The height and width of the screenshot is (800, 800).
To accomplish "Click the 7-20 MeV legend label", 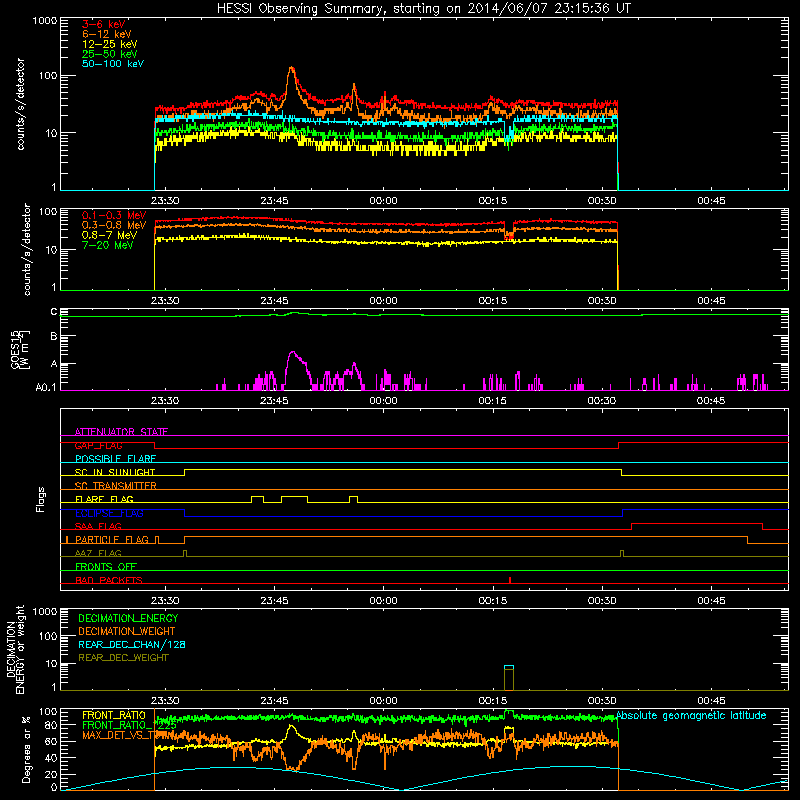I will tap(108, 245).
